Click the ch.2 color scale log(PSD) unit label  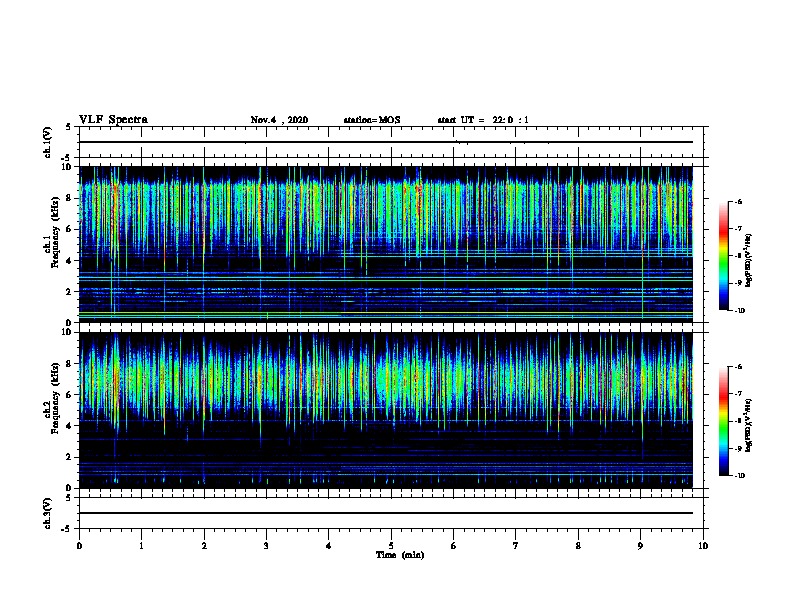pos(749,426)
